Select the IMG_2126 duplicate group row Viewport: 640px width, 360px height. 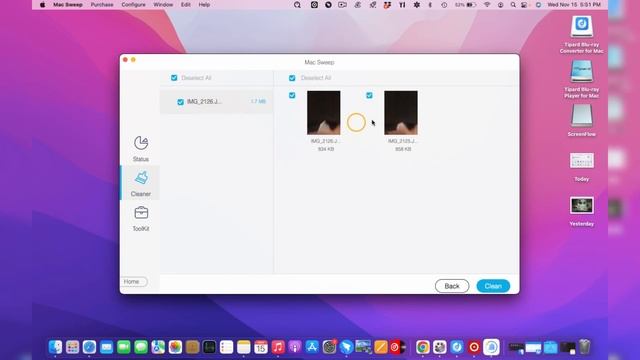pos(217,102)
